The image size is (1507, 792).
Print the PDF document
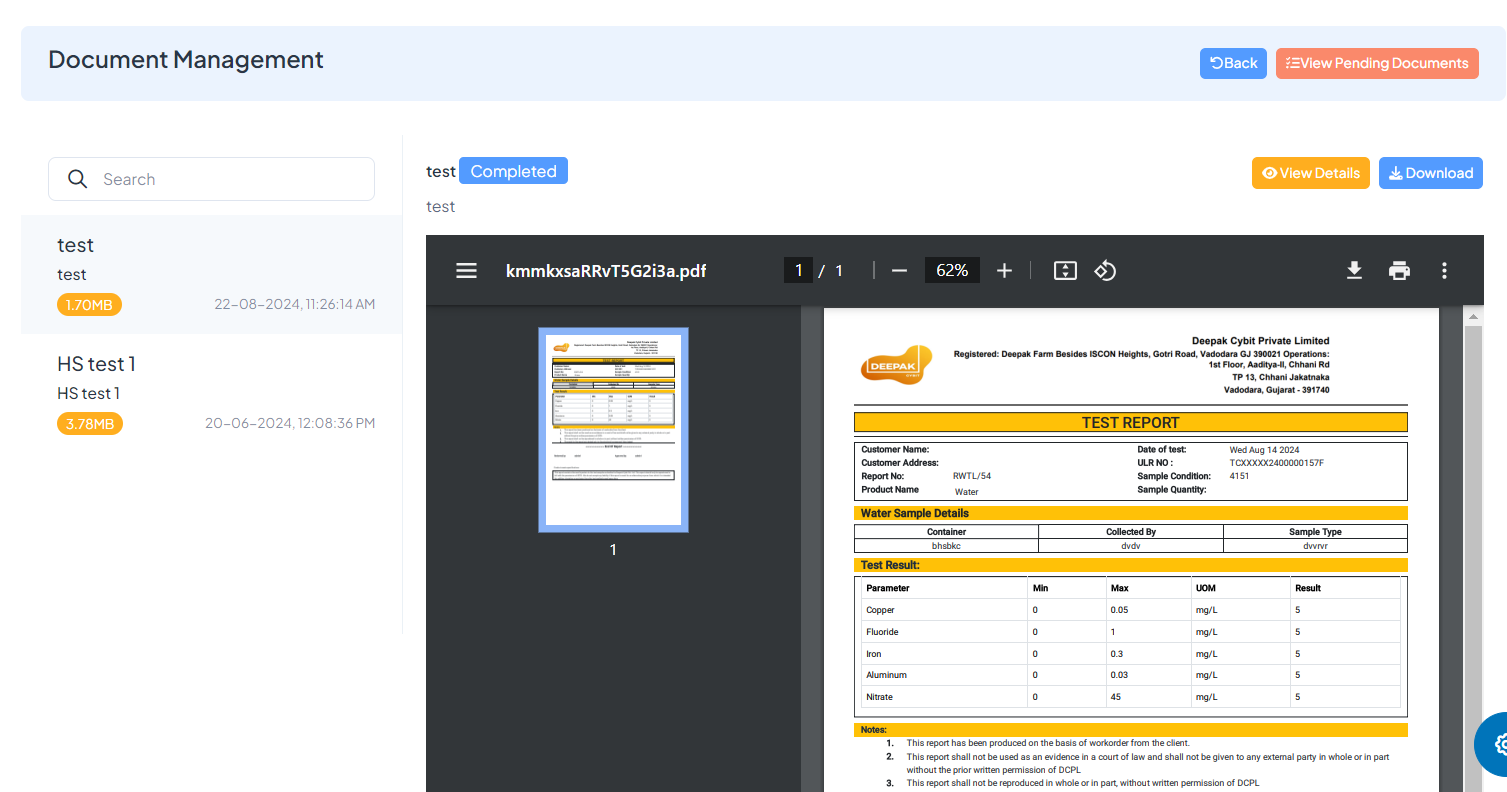click(x=1399, y=270)
